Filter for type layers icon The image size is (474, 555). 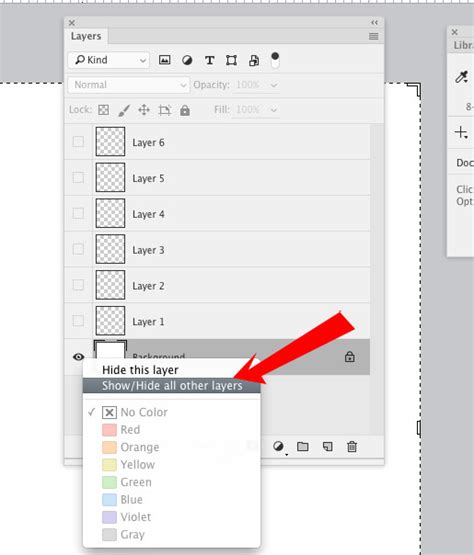coord(210,60)
